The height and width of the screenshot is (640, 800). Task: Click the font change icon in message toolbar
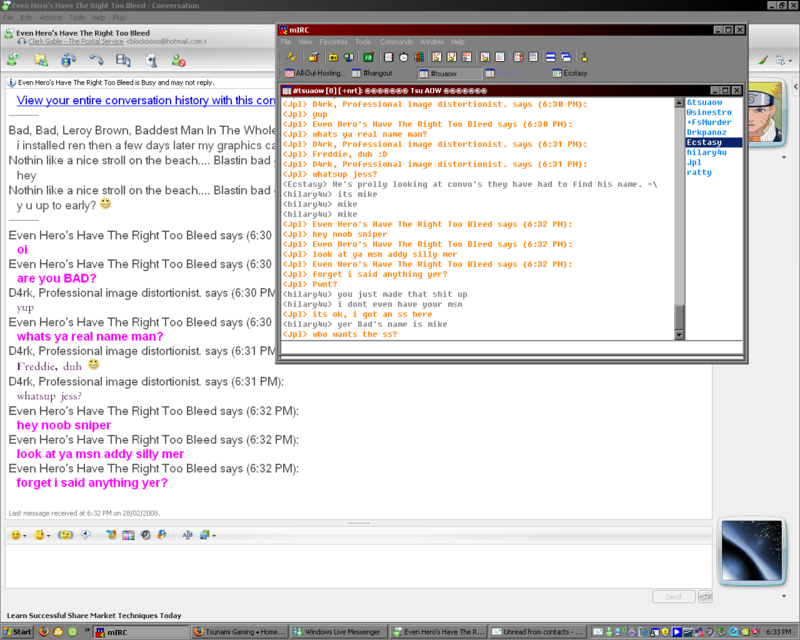tap(187, 535)
